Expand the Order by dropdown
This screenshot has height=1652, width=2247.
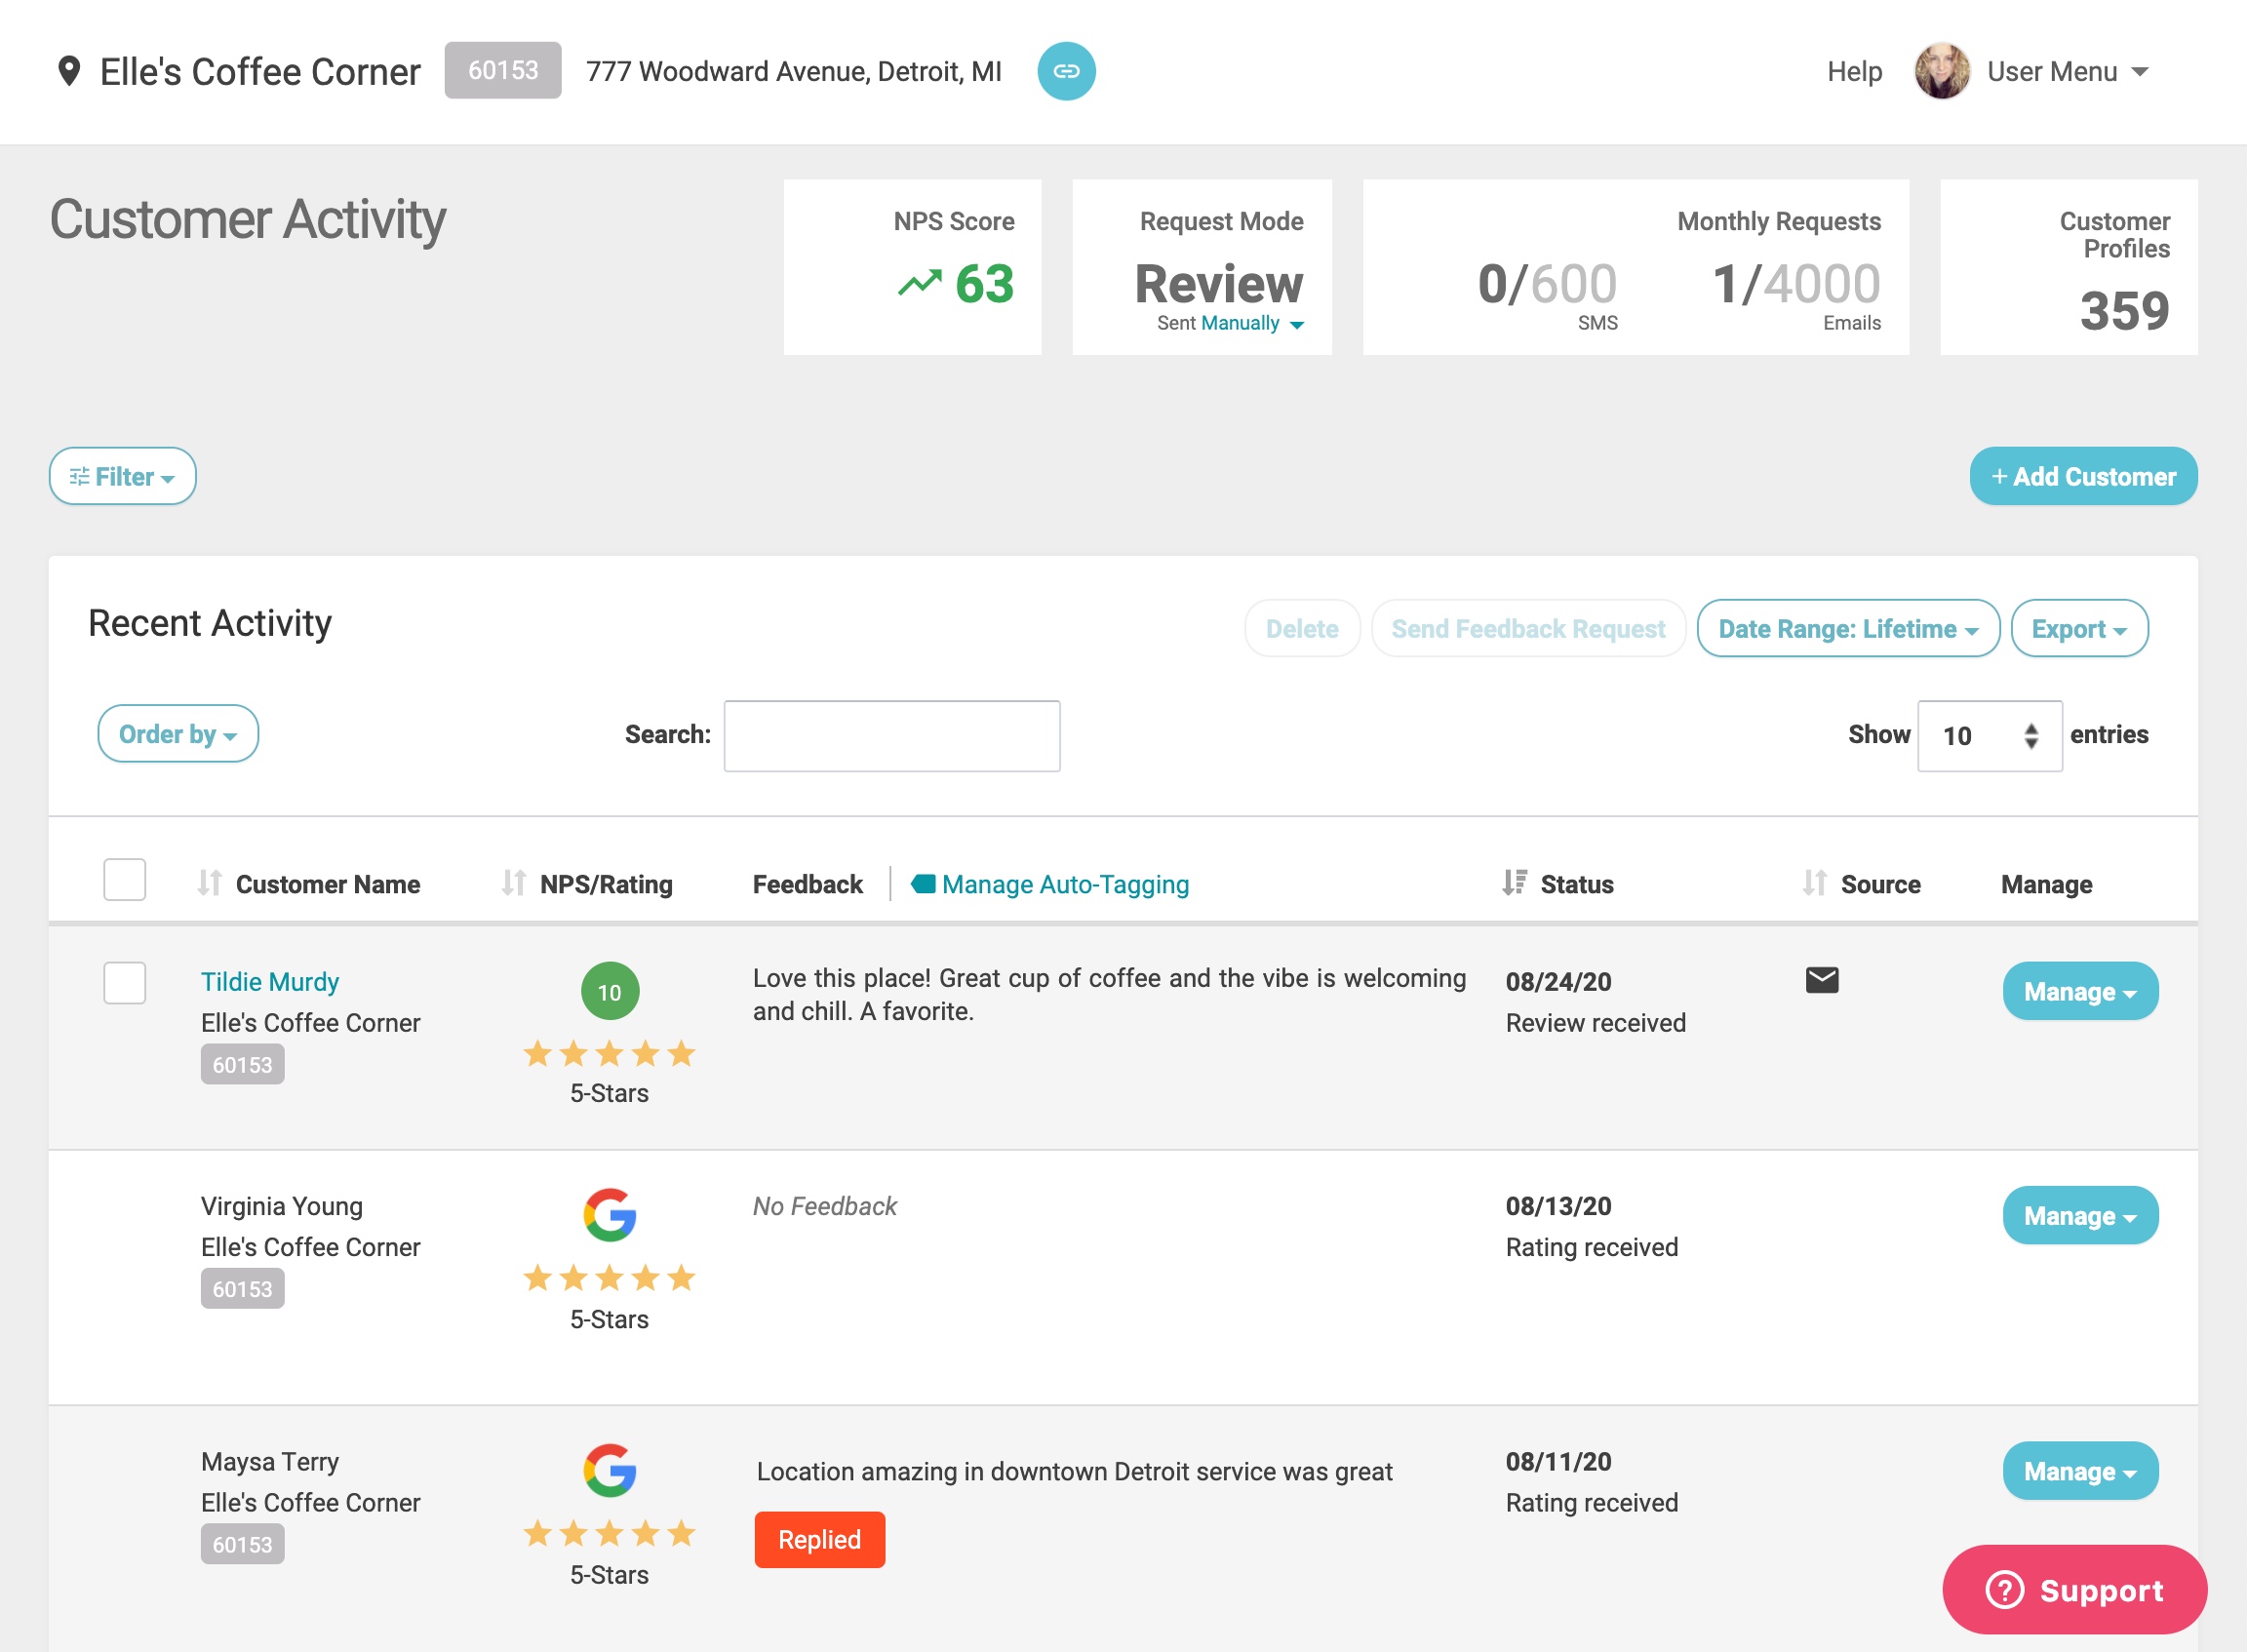[178, 734]
